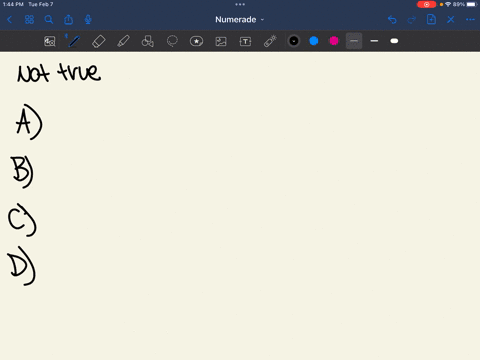Select the Image insert tool
This screenshot has height=360, width=480.
(221, 41)
